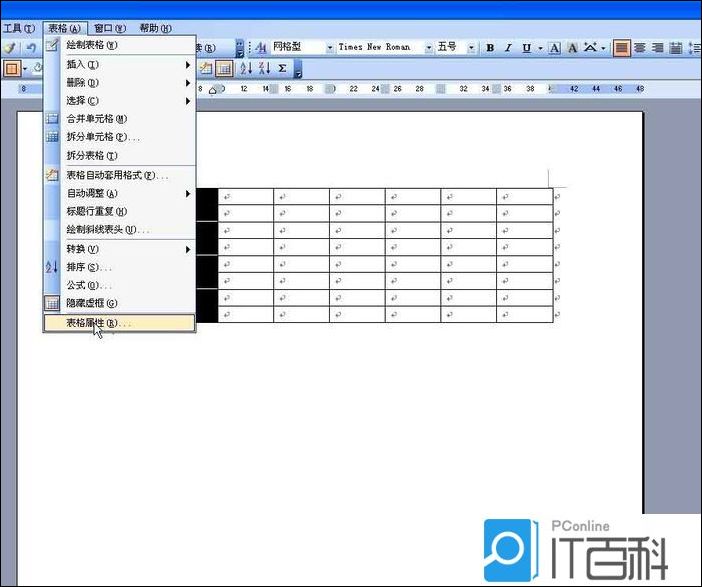Select center alignment
This screenshot has height=587, width=702.
click(x=640, y=47)
